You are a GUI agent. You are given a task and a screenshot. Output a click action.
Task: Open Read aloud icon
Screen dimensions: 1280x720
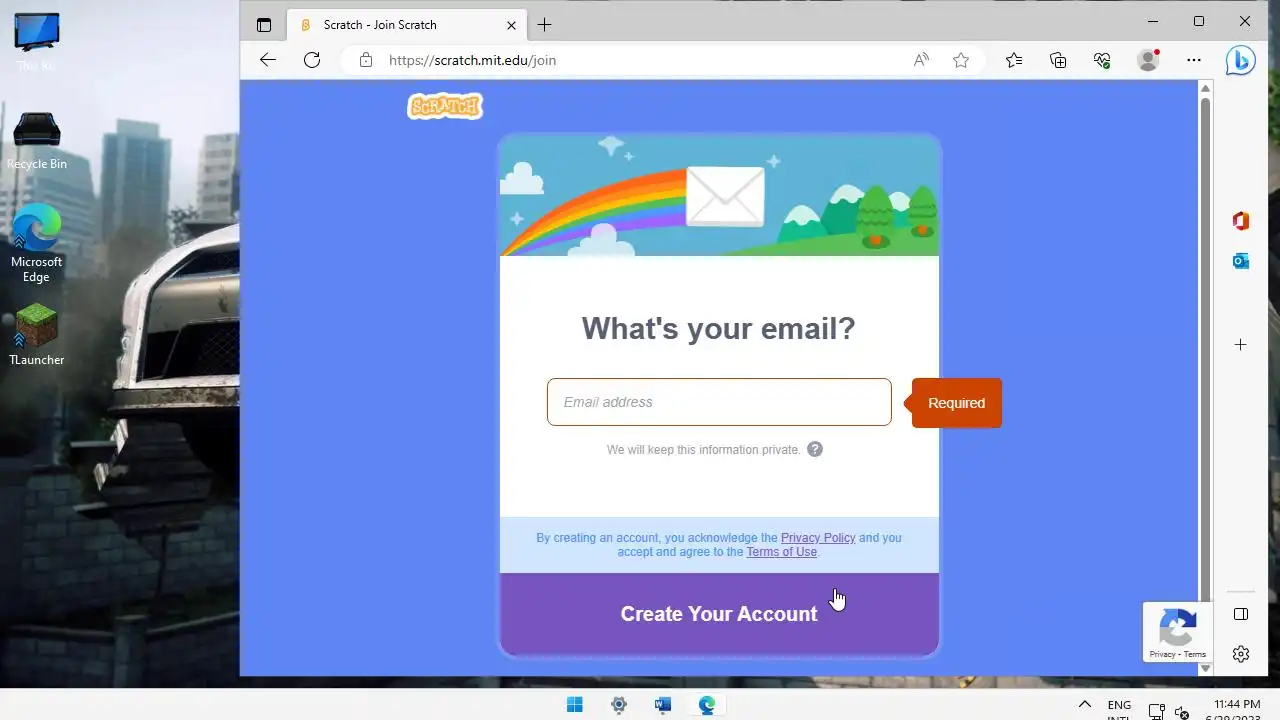(x=921, y=60)
